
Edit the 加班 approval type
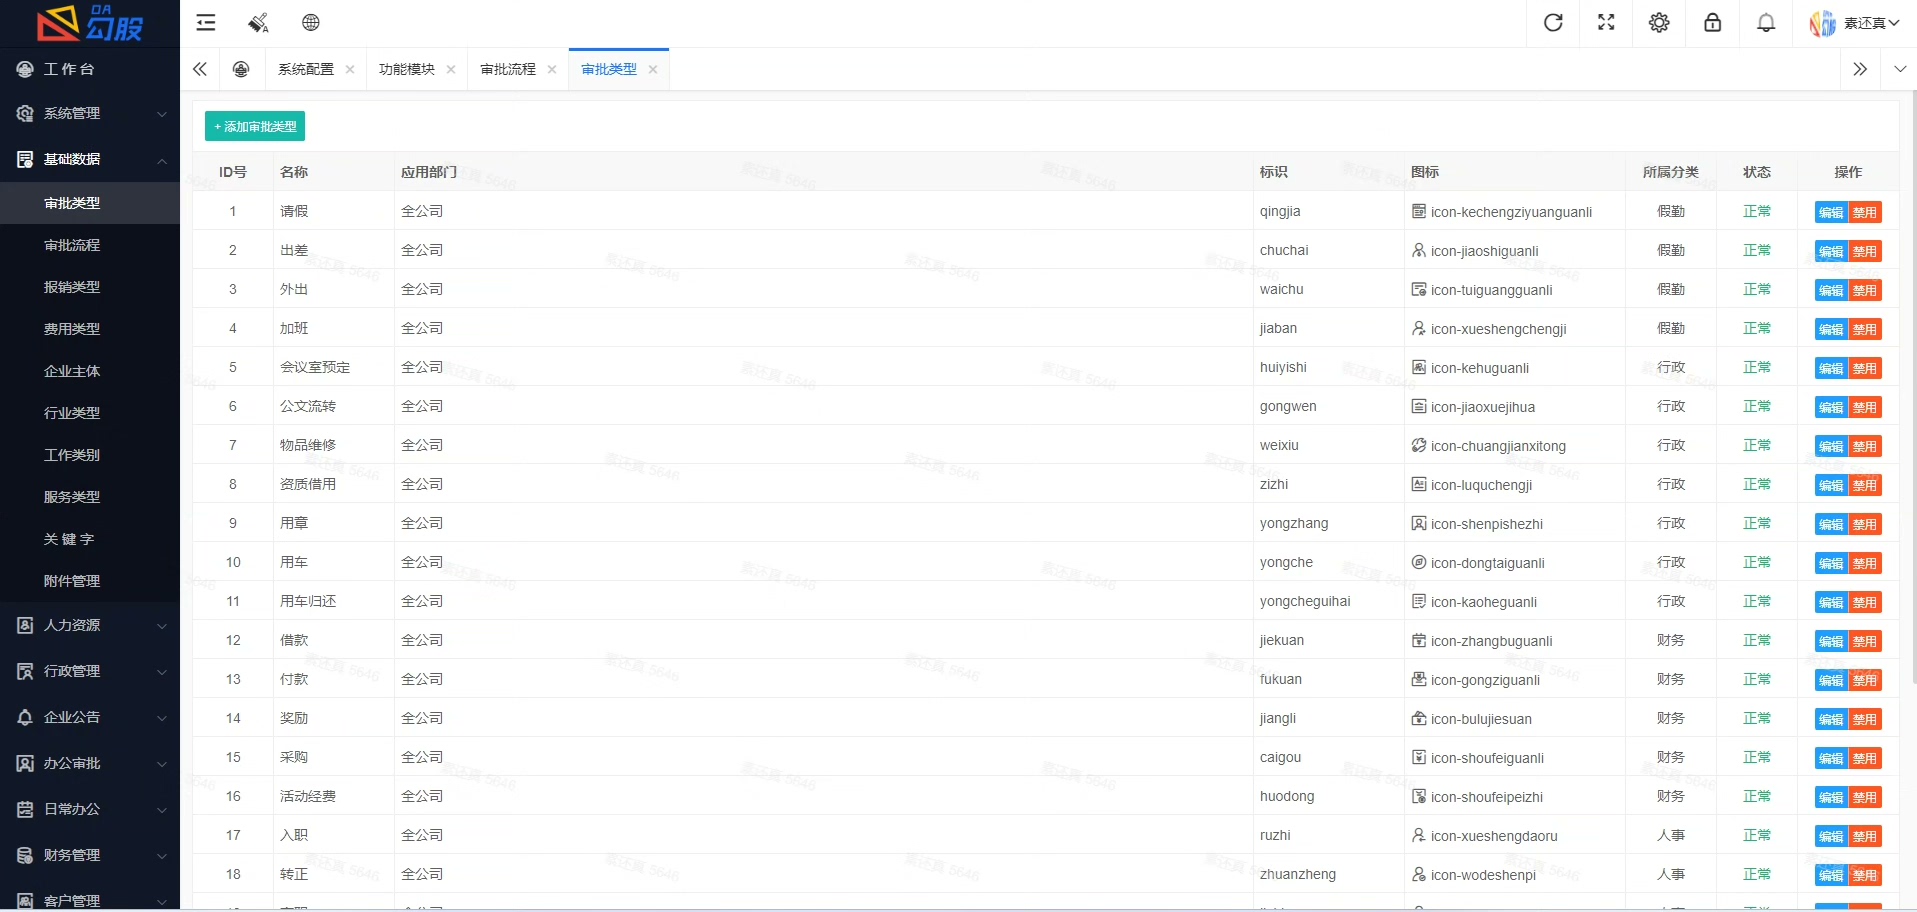[x=1831, y=329]
